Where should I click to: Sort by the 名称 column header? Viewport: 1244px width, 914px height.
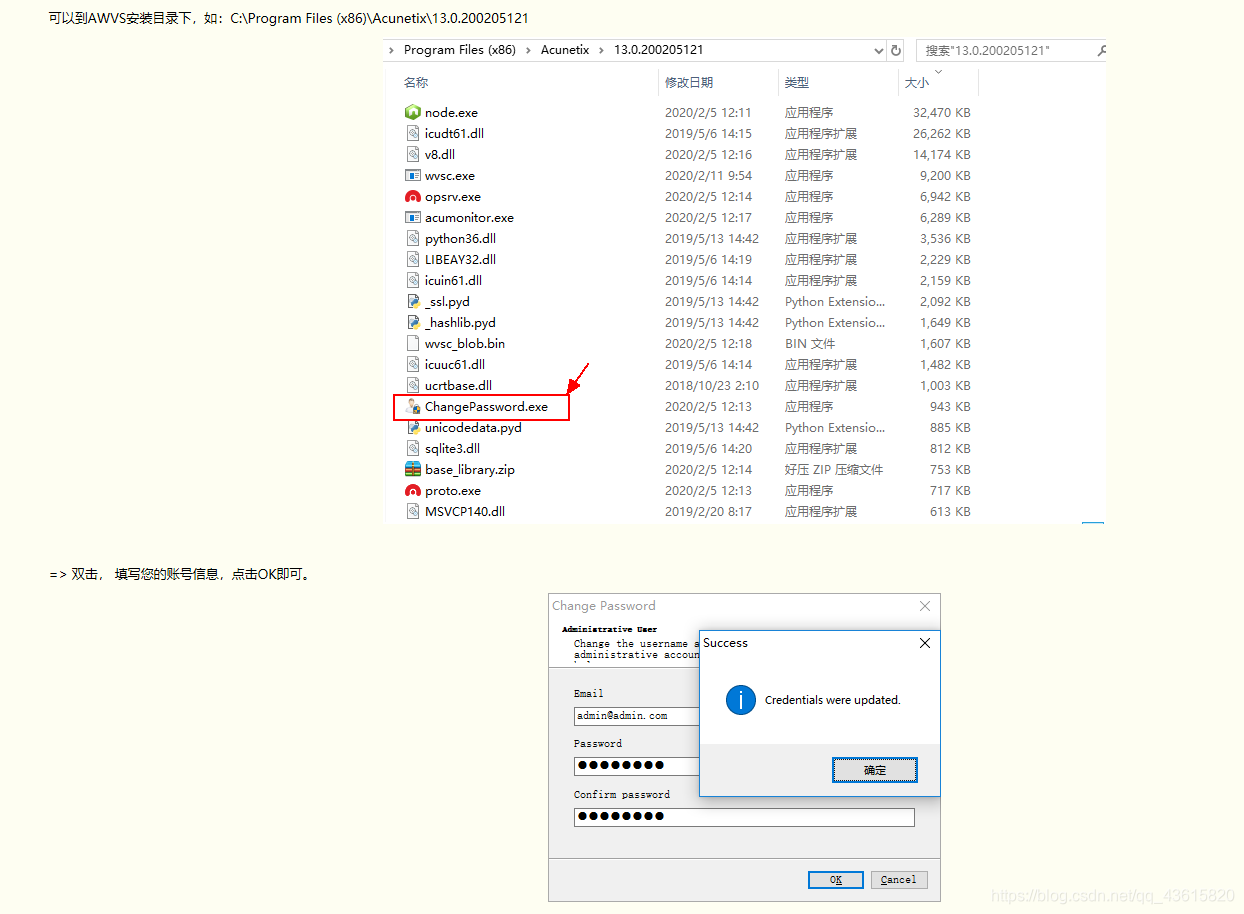click(x=416, y=83)
